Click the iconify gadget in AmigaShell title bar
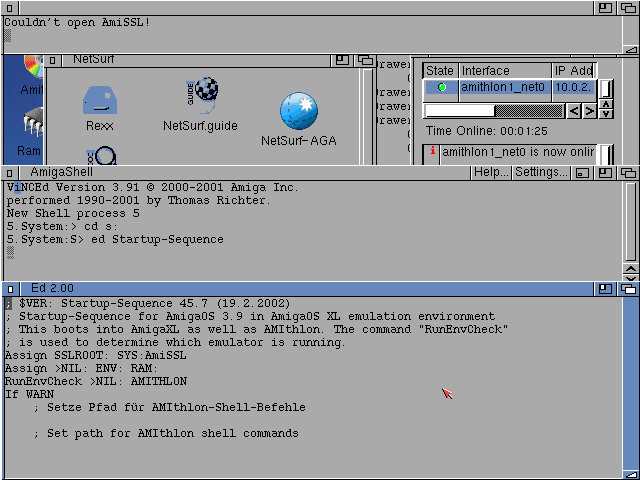640x480 pixels. click(582, 173)
